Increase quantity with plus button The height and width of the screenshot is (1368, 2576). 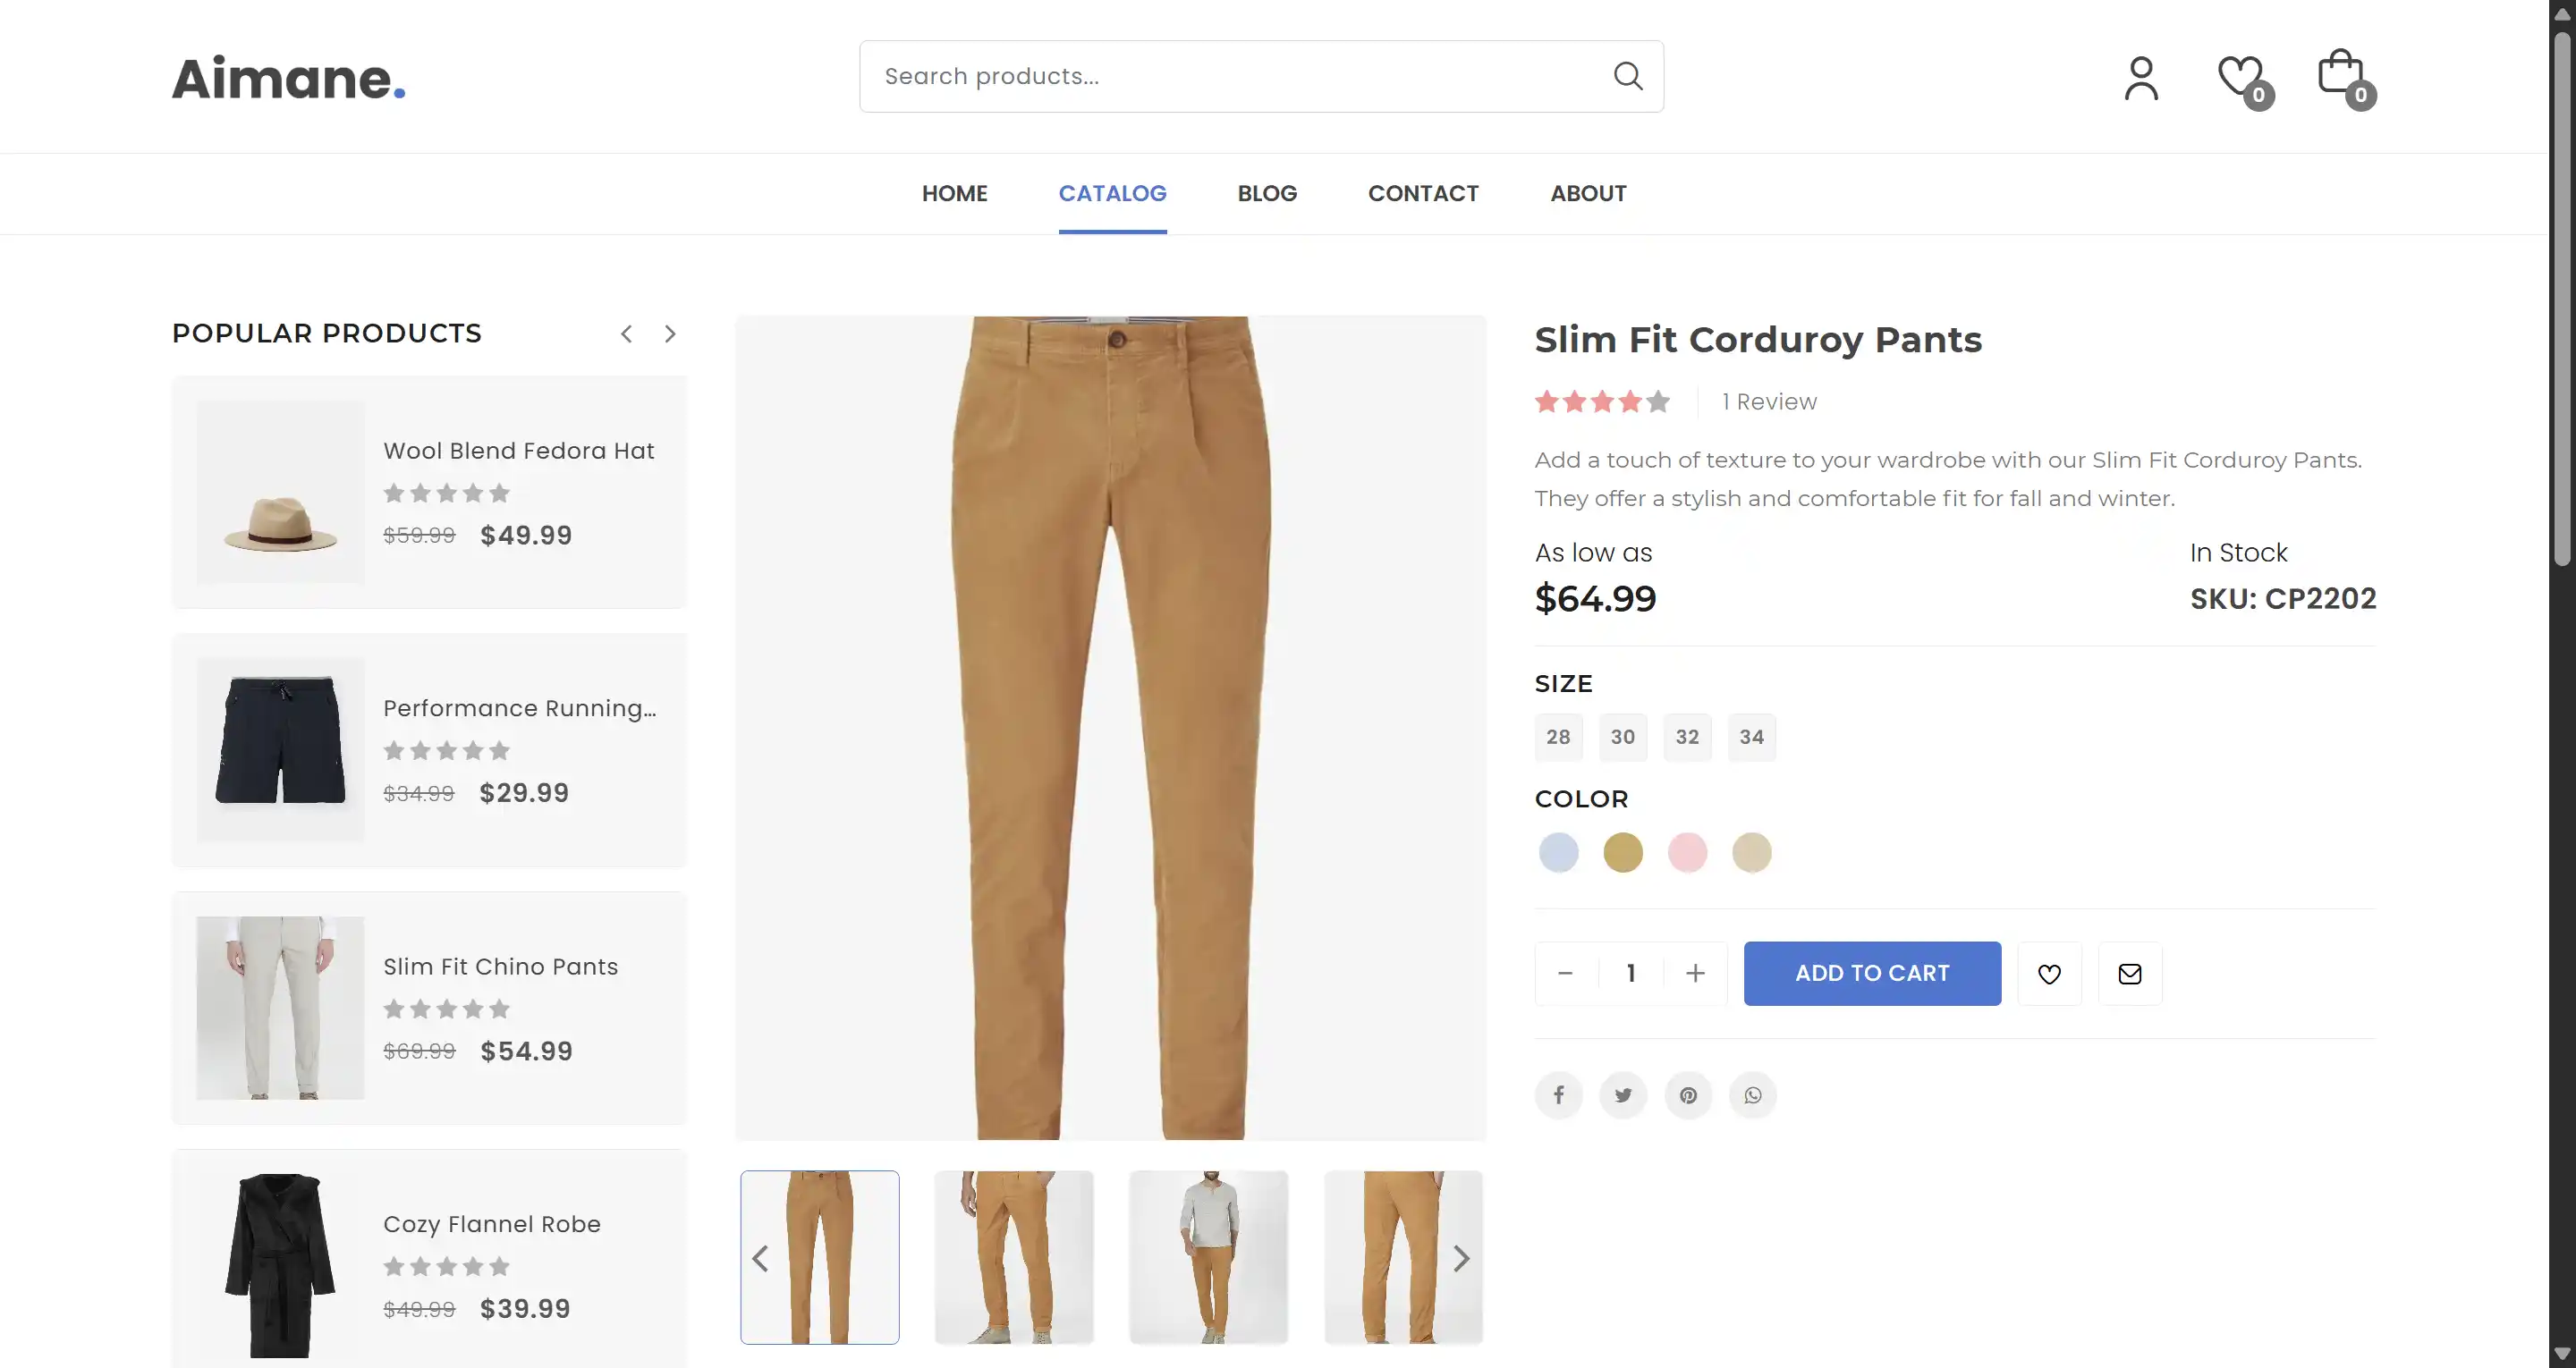(x=1695, y=973)
